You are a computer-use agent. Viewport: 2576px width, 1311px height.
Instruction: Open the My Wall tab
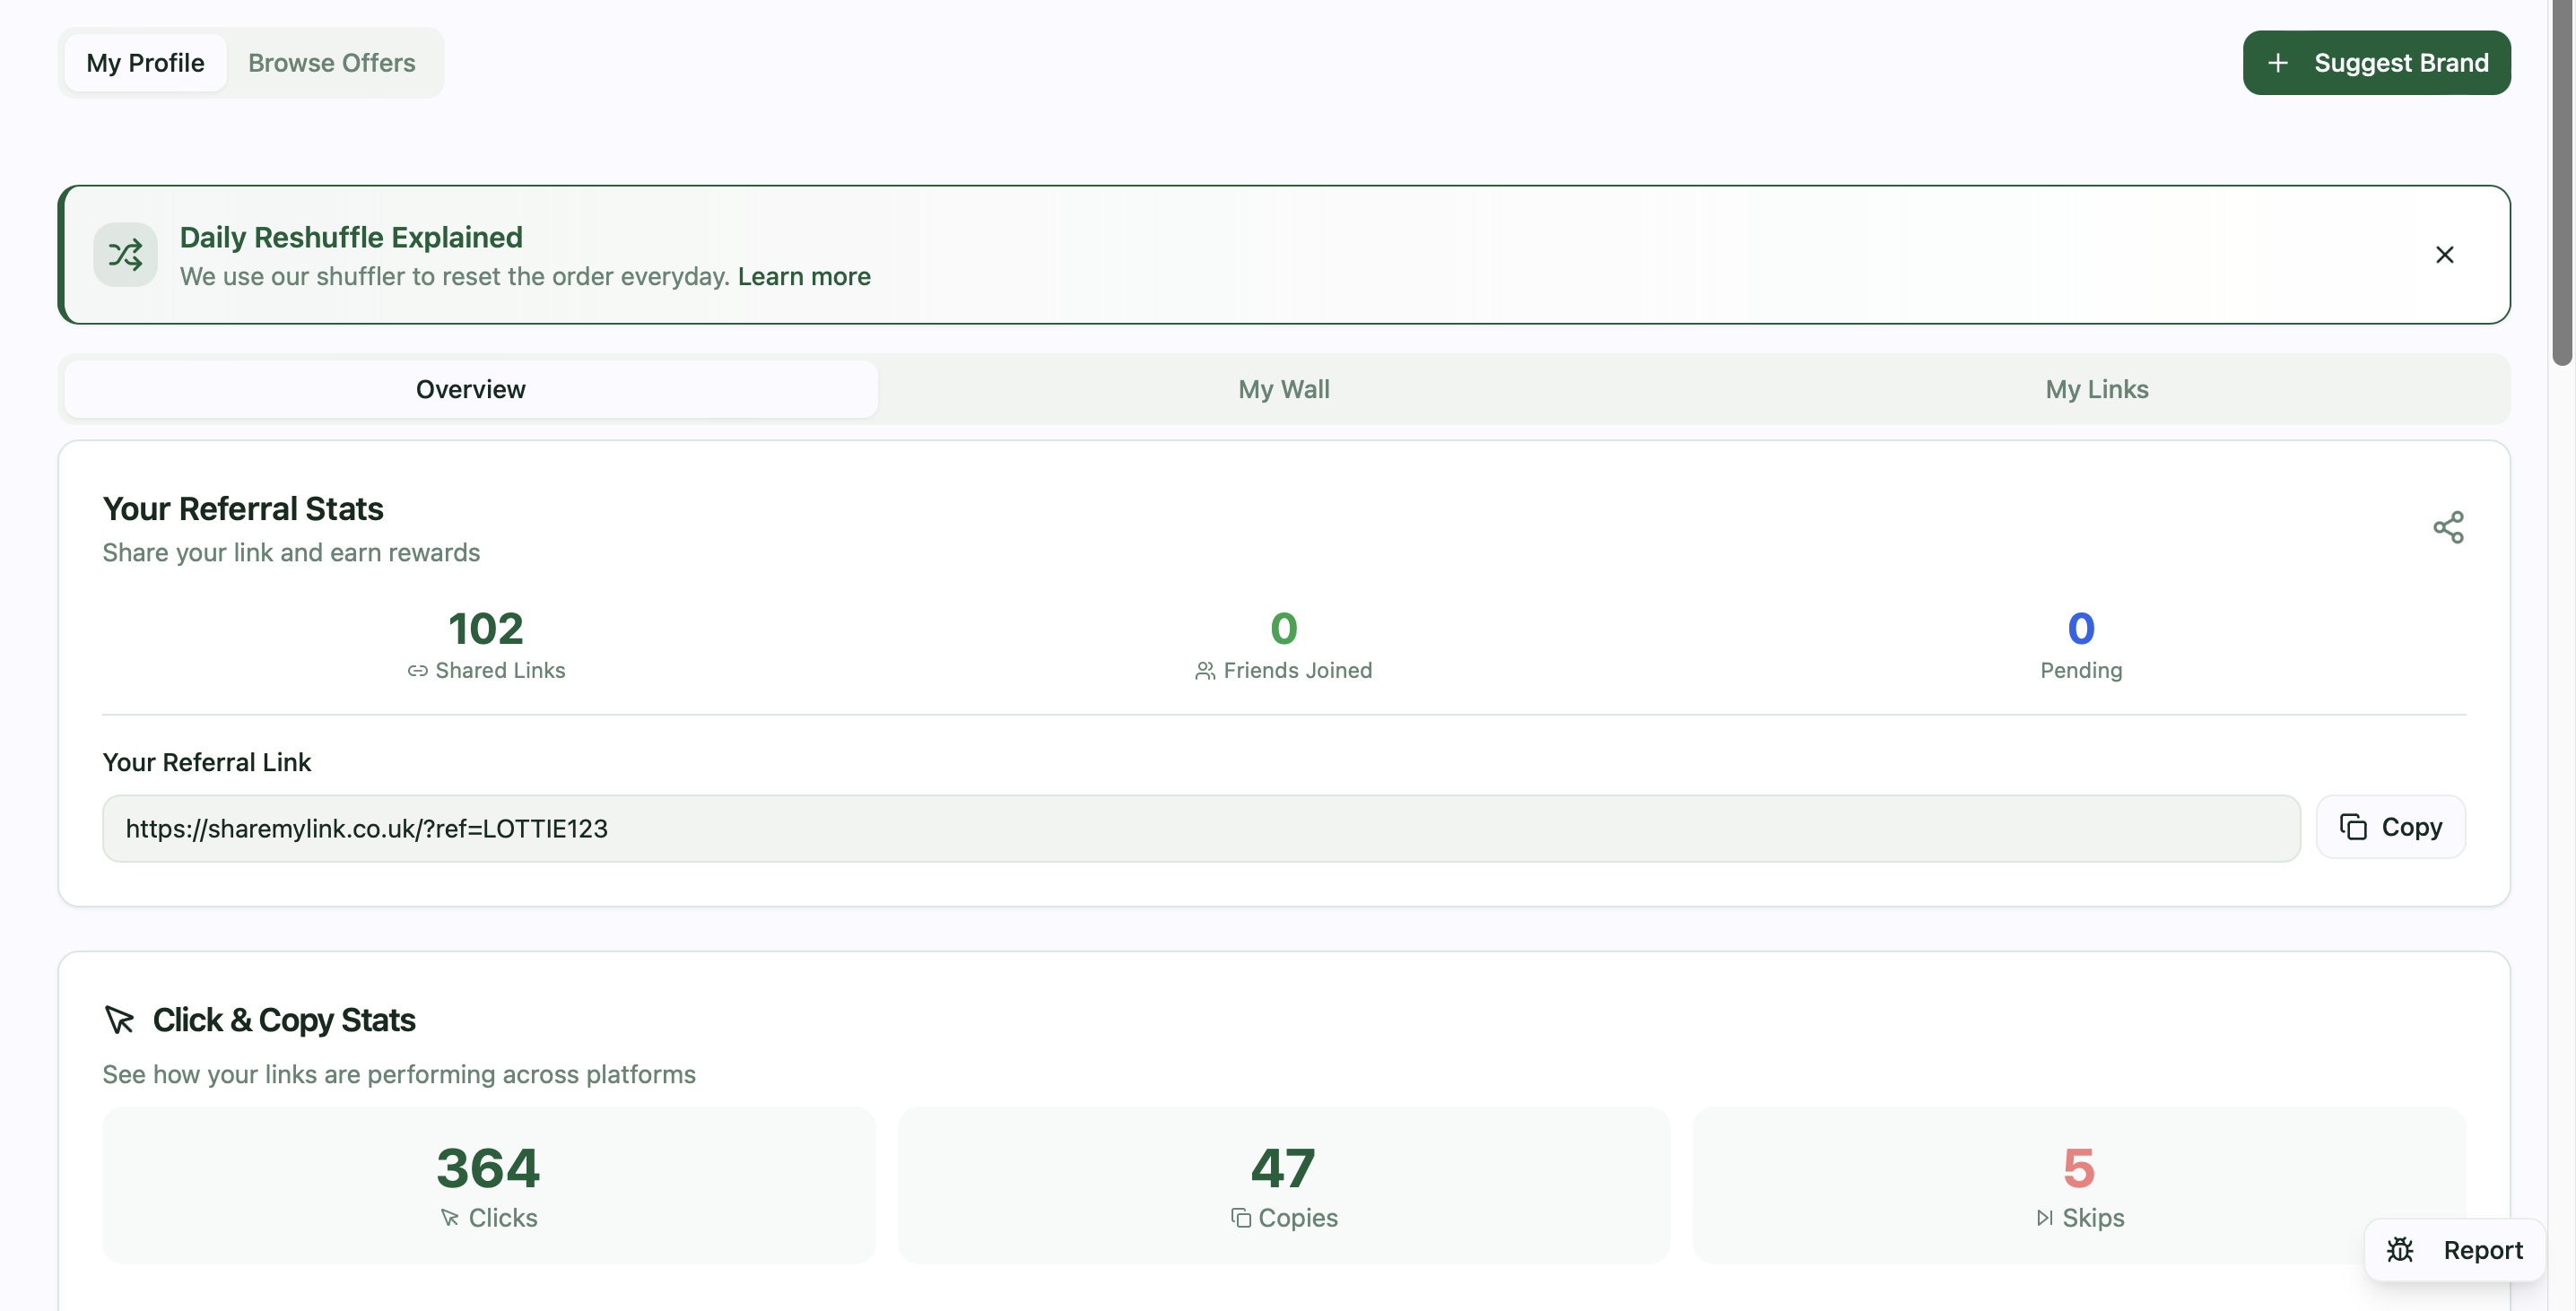1284,389
